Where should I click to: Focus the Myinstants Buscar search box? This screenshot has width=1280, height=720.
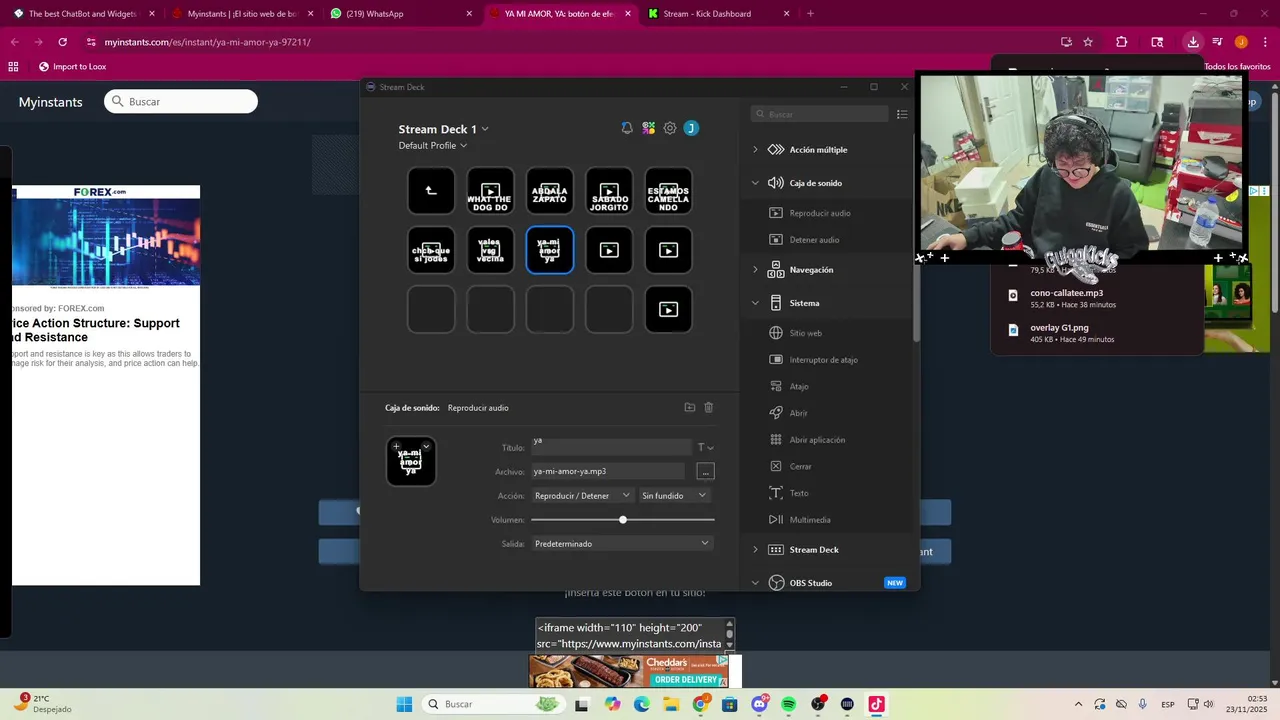click(181, 101)
